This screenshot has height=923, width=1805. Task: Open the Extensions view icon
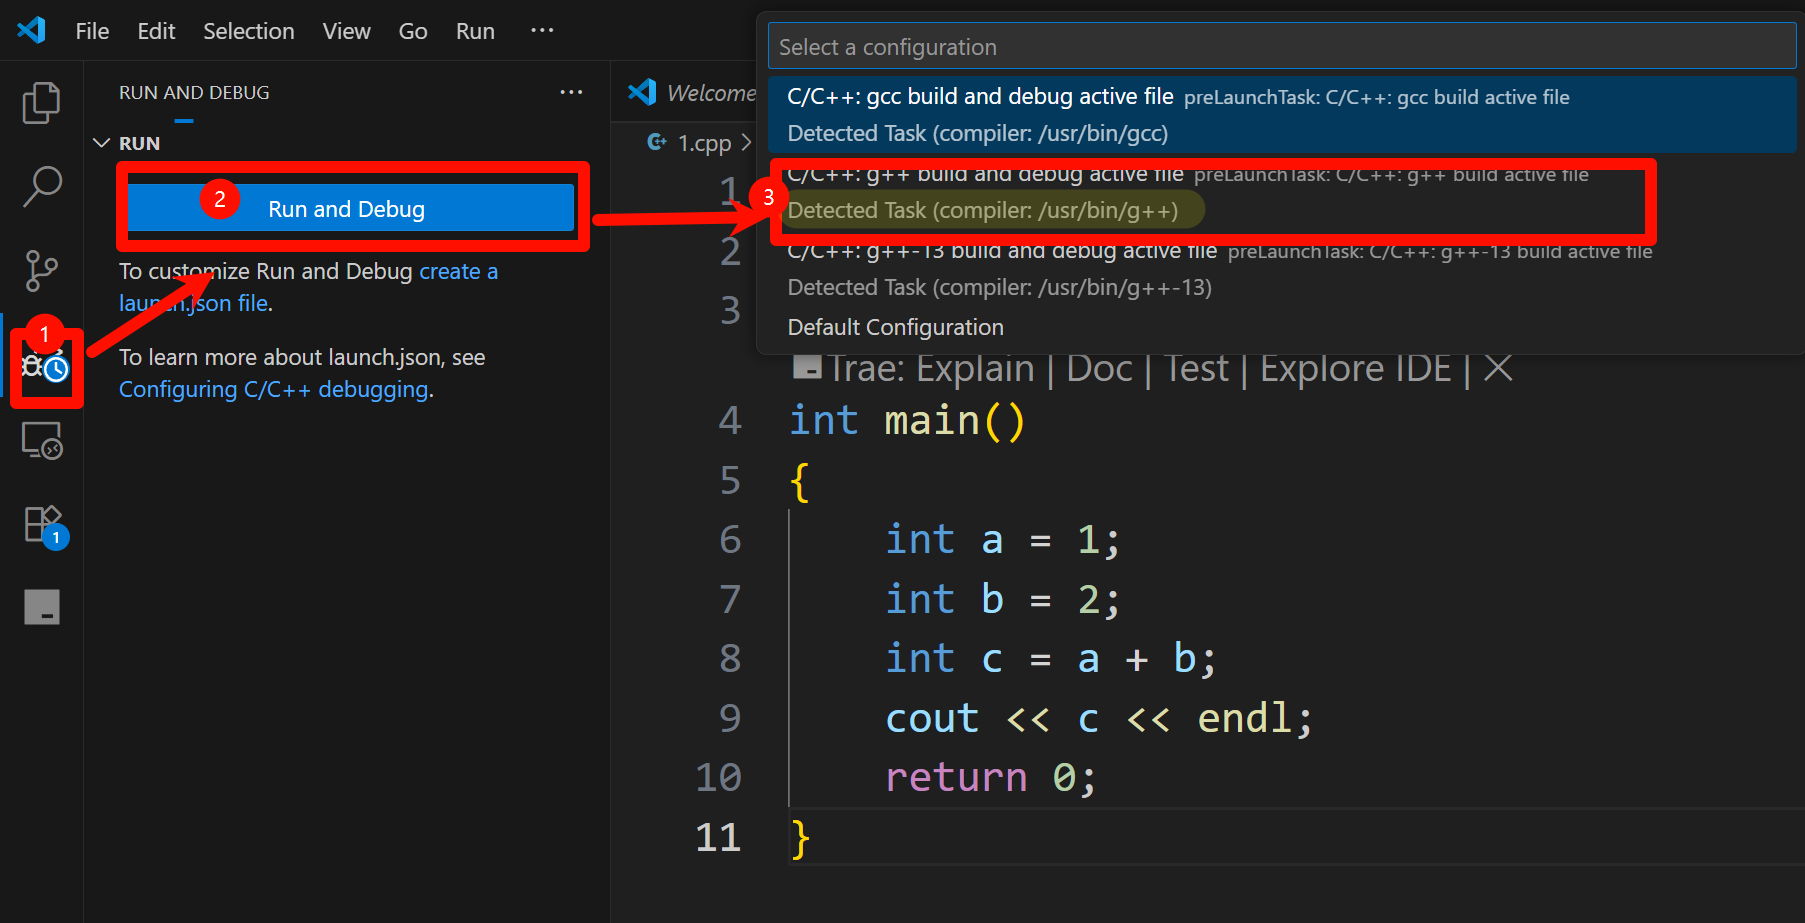[43, 524]
